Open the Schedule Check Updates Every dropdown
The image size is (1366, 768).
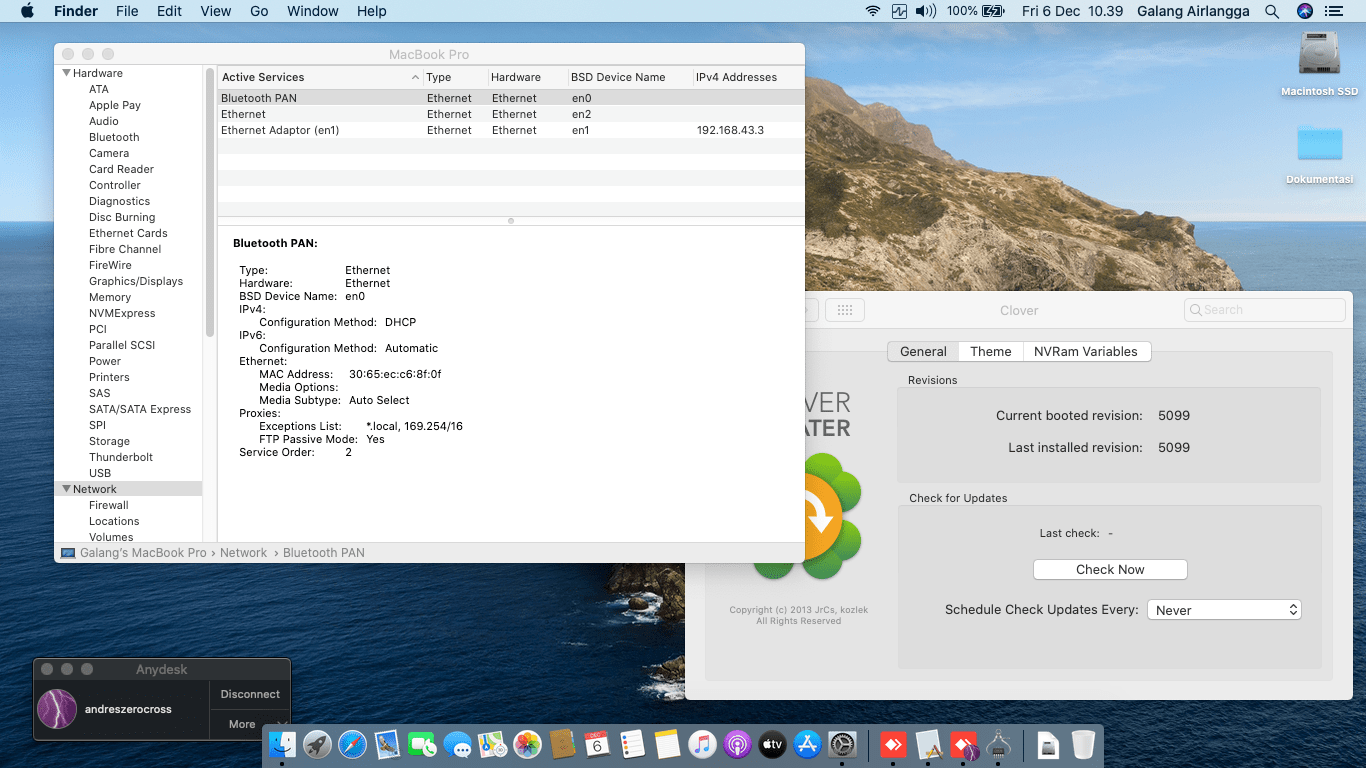point(1224,610)
